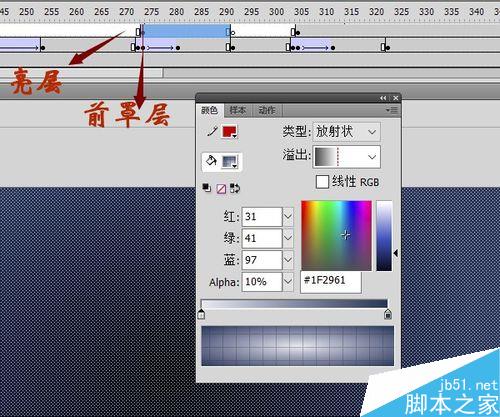Switch to the 样本 tab
Screen dimensions: 500x417
(238, 110)
